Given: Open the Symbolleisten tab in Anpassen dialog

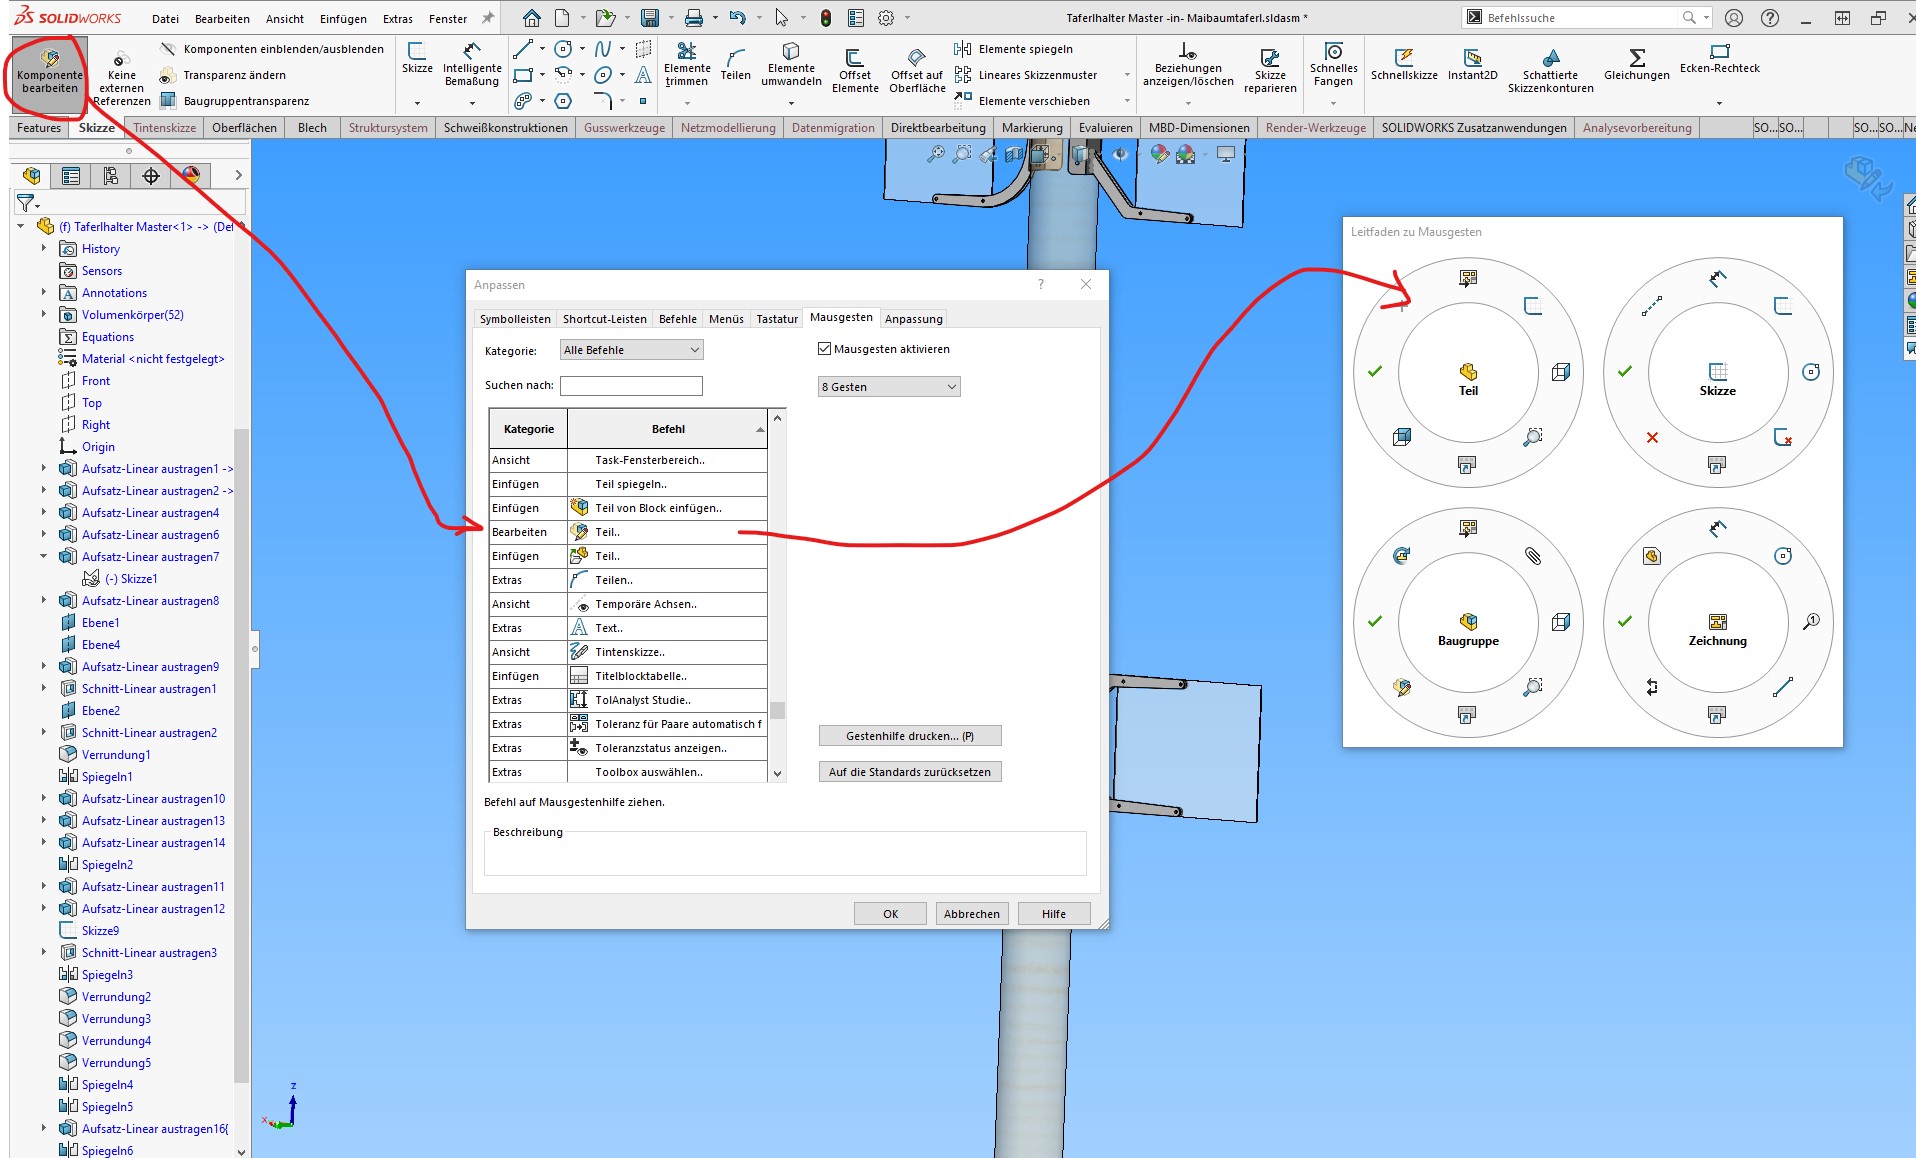Looking at the screenshot, I should pyautogui.click(x=515, y=319).
